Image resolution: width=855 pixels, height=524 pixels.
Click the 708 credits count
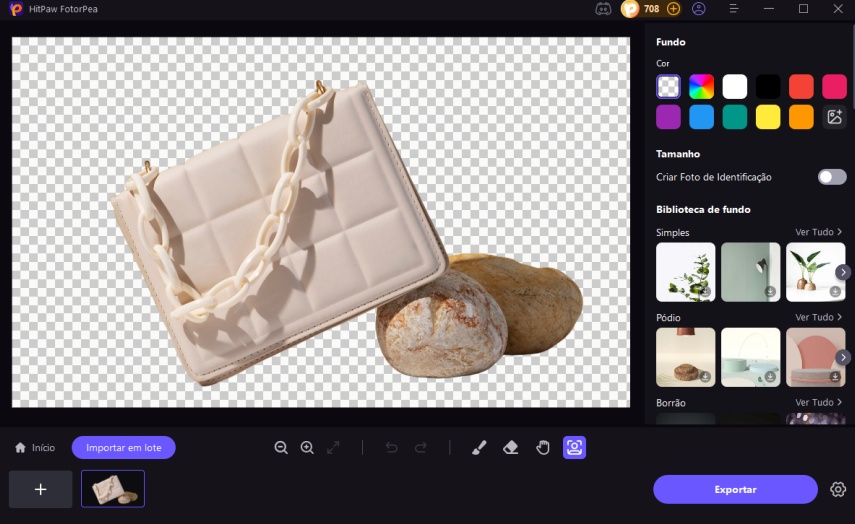[x=651, y=9]
